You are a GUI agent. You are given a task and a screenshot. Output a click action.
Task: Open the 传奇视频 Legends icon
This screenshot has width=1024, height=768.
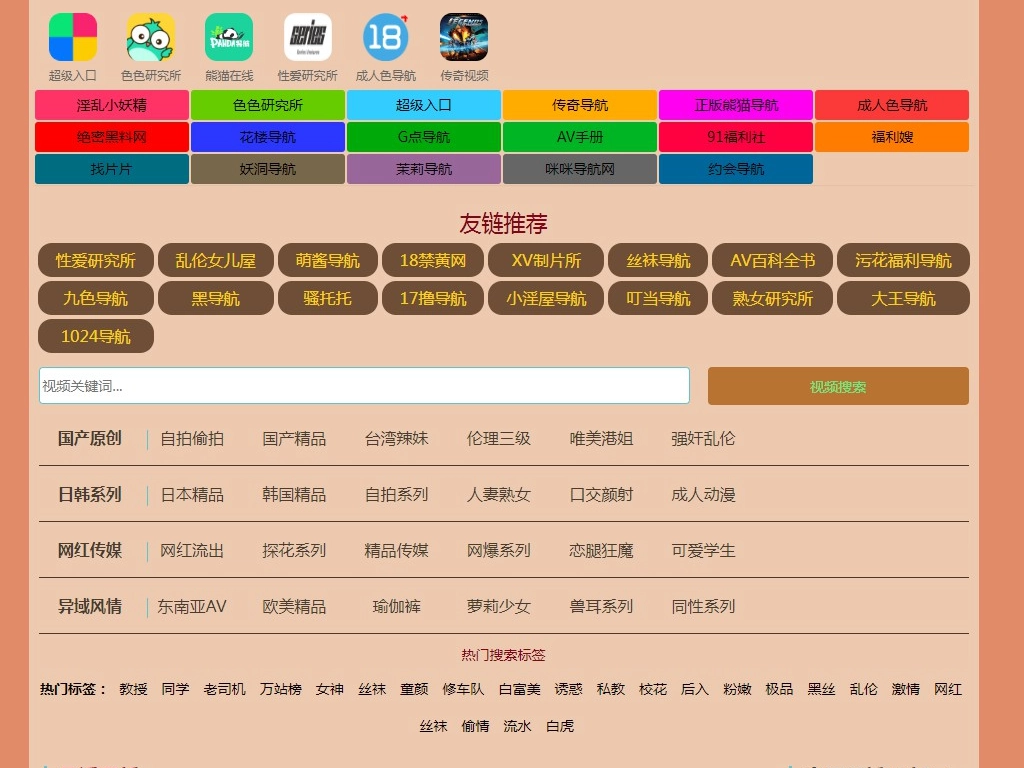point(464,38)
